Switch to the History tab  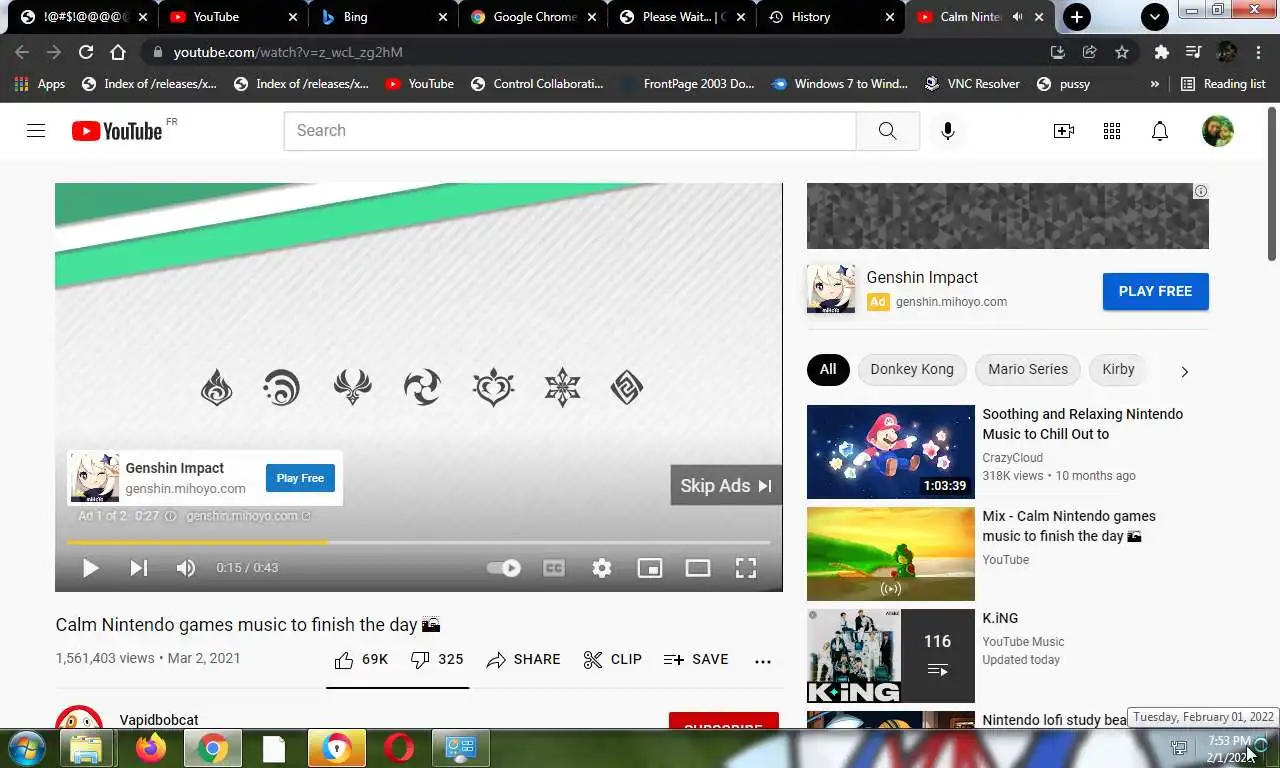click(x=832, y=17)
